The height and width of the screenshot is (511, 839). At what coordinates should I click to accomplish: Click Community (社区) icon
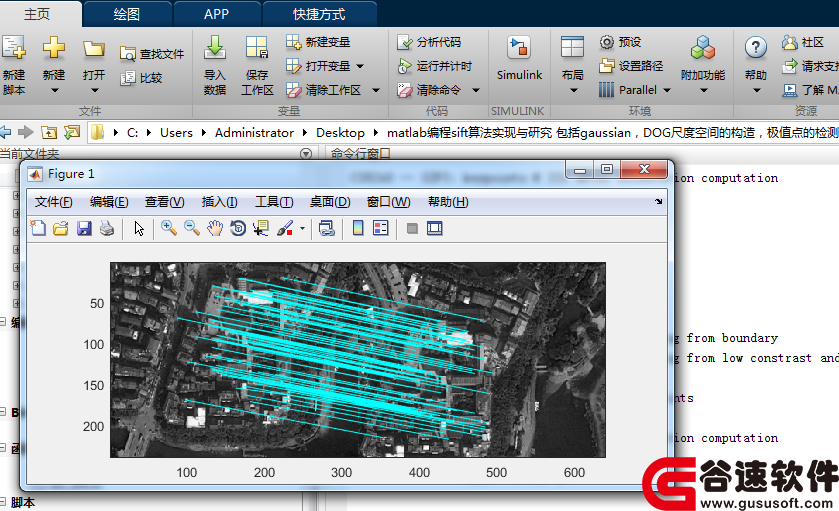click(x=790, y=42)
